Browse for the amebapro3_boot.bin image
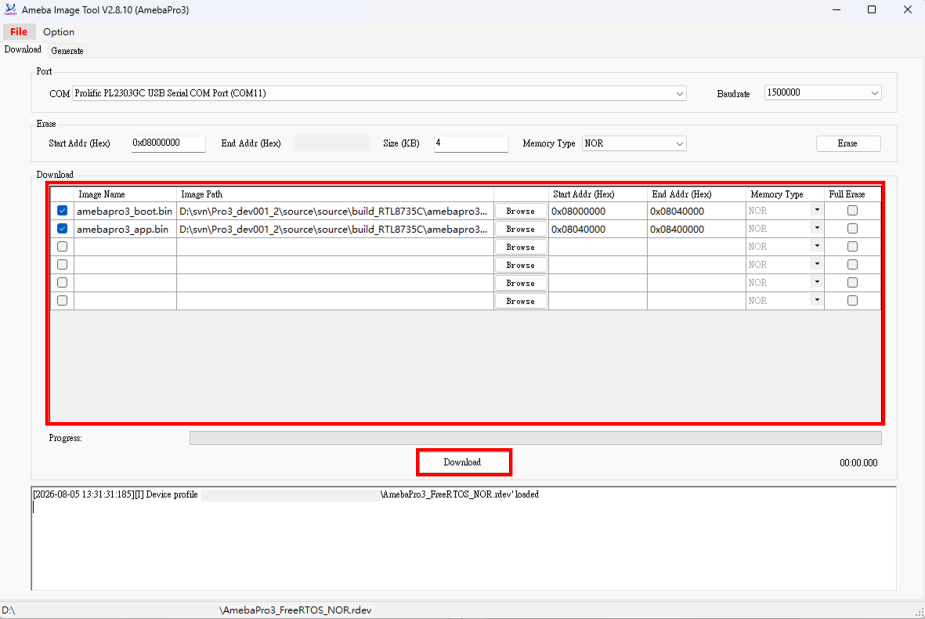This screenshot has height=619, width=925. tap(520, 211)
